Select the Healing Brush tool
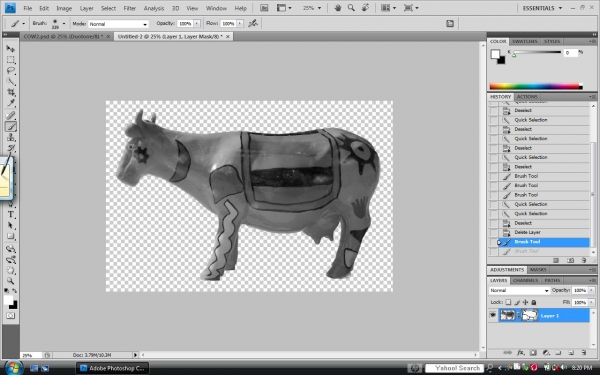Screen dimensions: 600x375 coord(11,115)
